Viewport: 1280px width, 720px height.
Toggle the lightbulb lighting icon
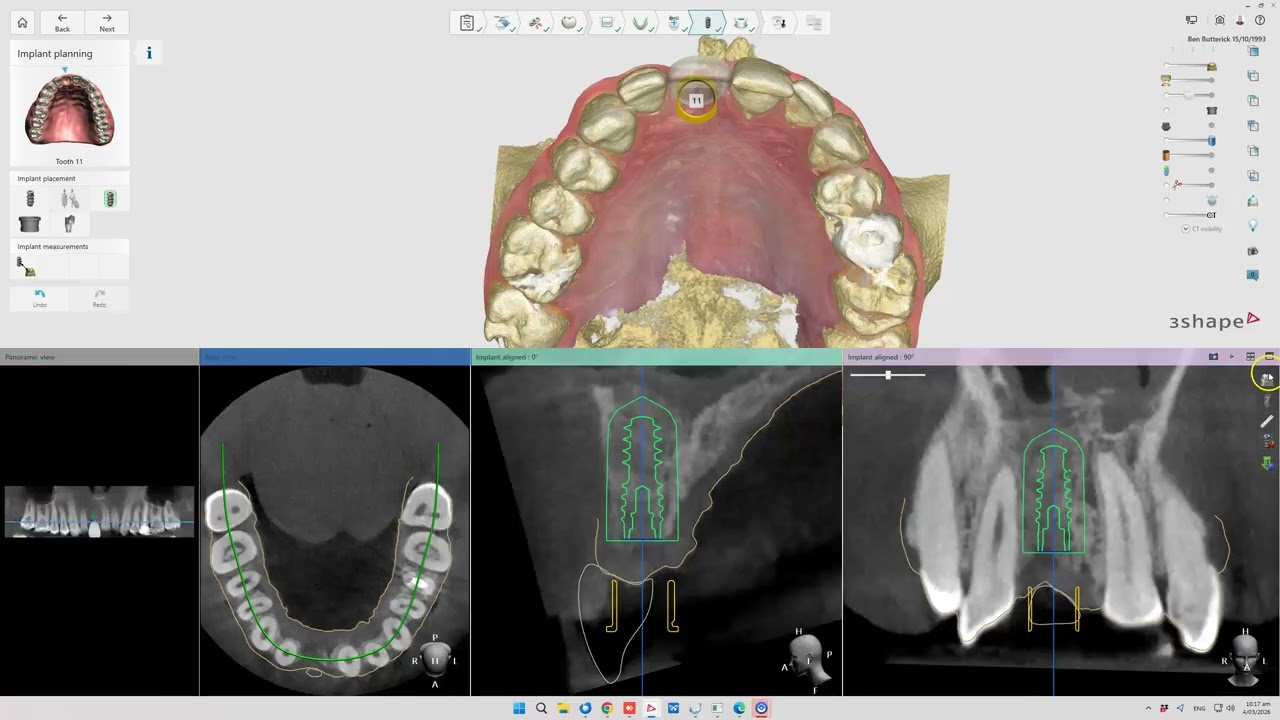[1252, 226]
